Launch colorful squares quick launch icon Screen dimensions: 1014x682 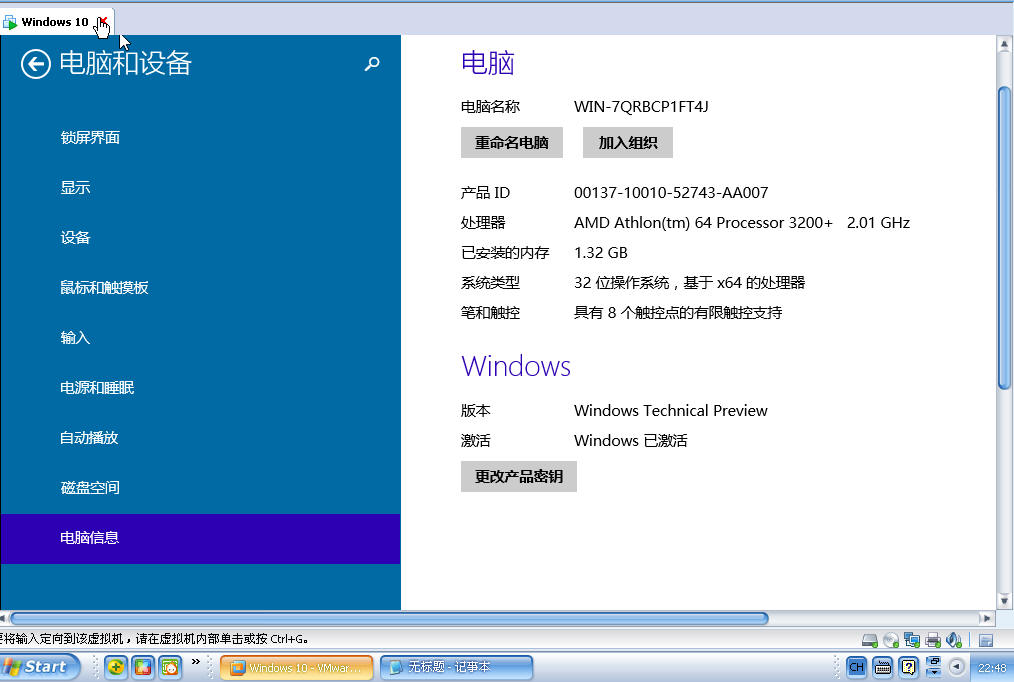coord(143,666)
